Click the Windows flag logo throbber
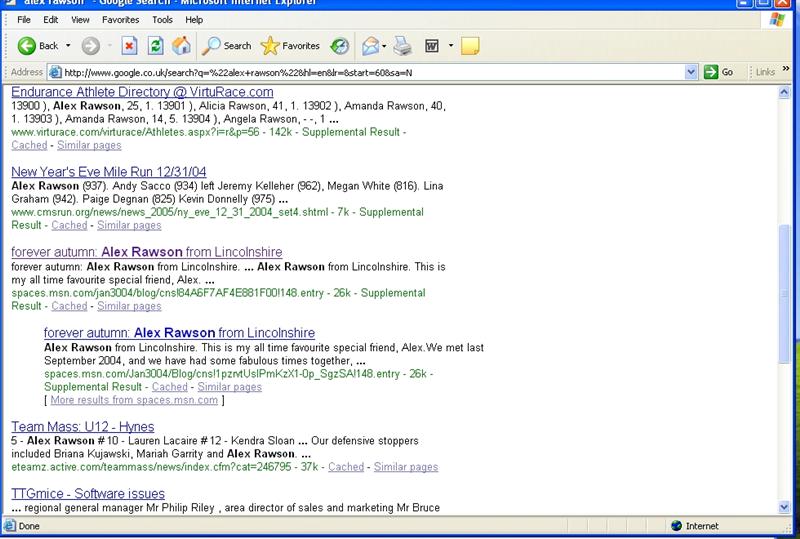This screenshot has height=539, width=800. point(777,20)
